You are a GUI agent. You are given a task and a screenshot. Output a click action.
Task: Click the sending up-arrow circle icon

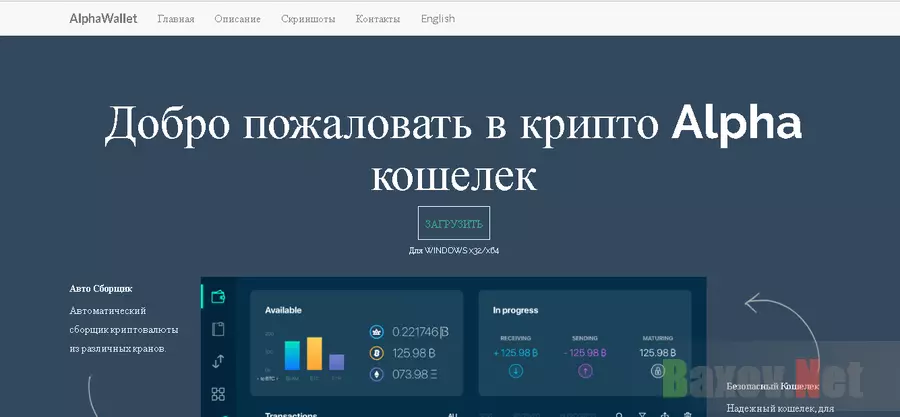click(x=585, y=371)
